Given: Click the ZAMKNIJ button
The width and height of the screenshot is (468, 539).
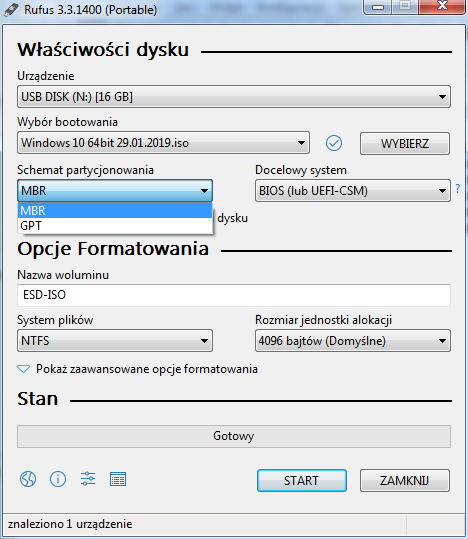Looking at the screenshot, I should tap(405, 481).
